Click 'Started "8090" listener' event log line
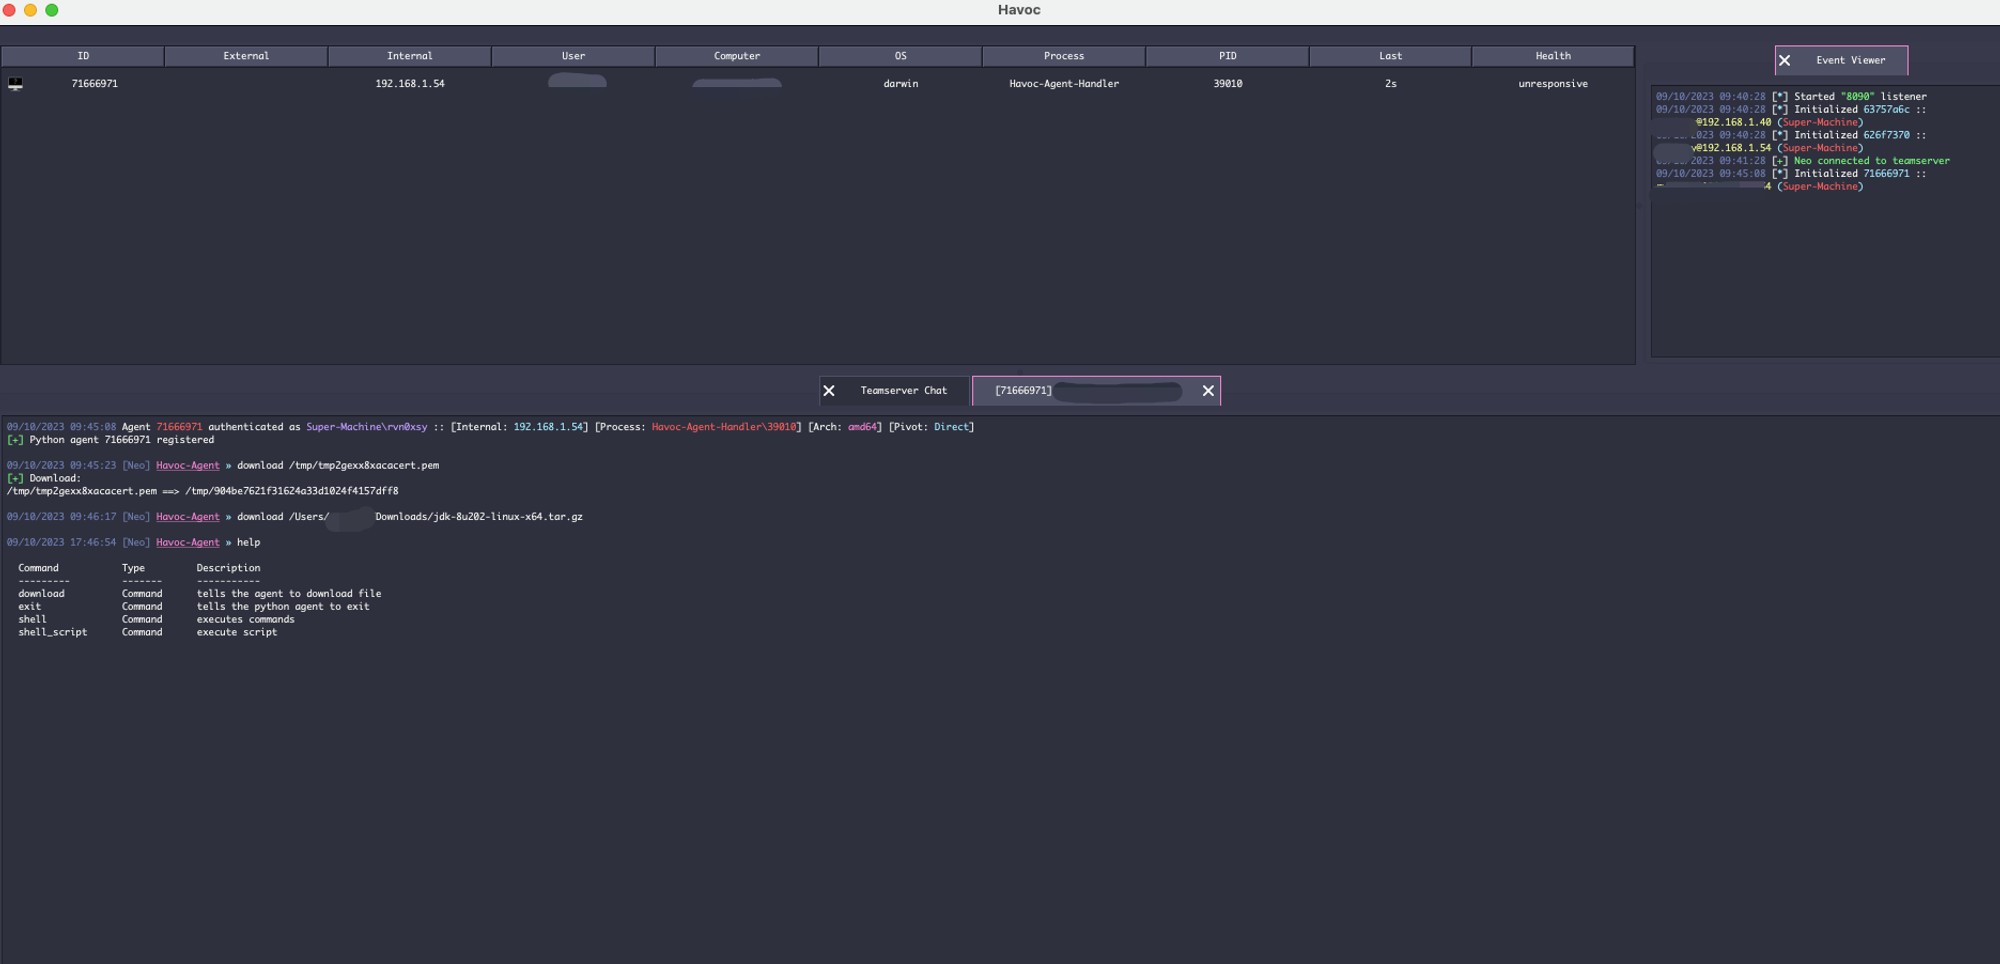 [1791, 97]
